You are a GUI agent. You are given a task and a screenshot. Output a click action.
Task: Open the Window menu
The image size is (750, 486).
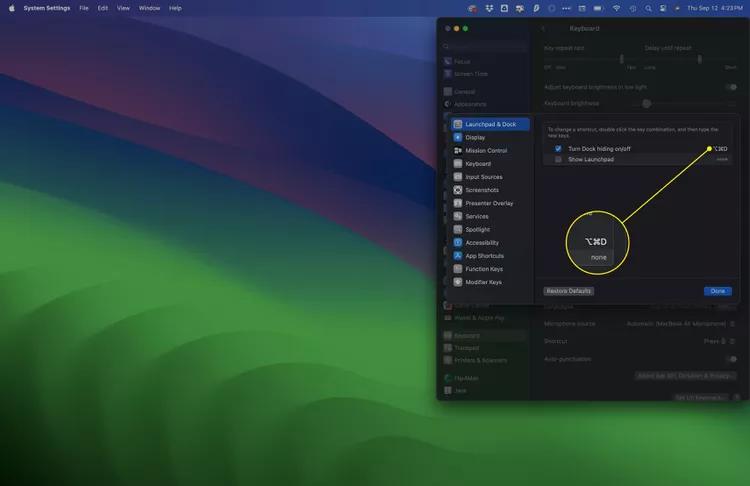(149, 8)
